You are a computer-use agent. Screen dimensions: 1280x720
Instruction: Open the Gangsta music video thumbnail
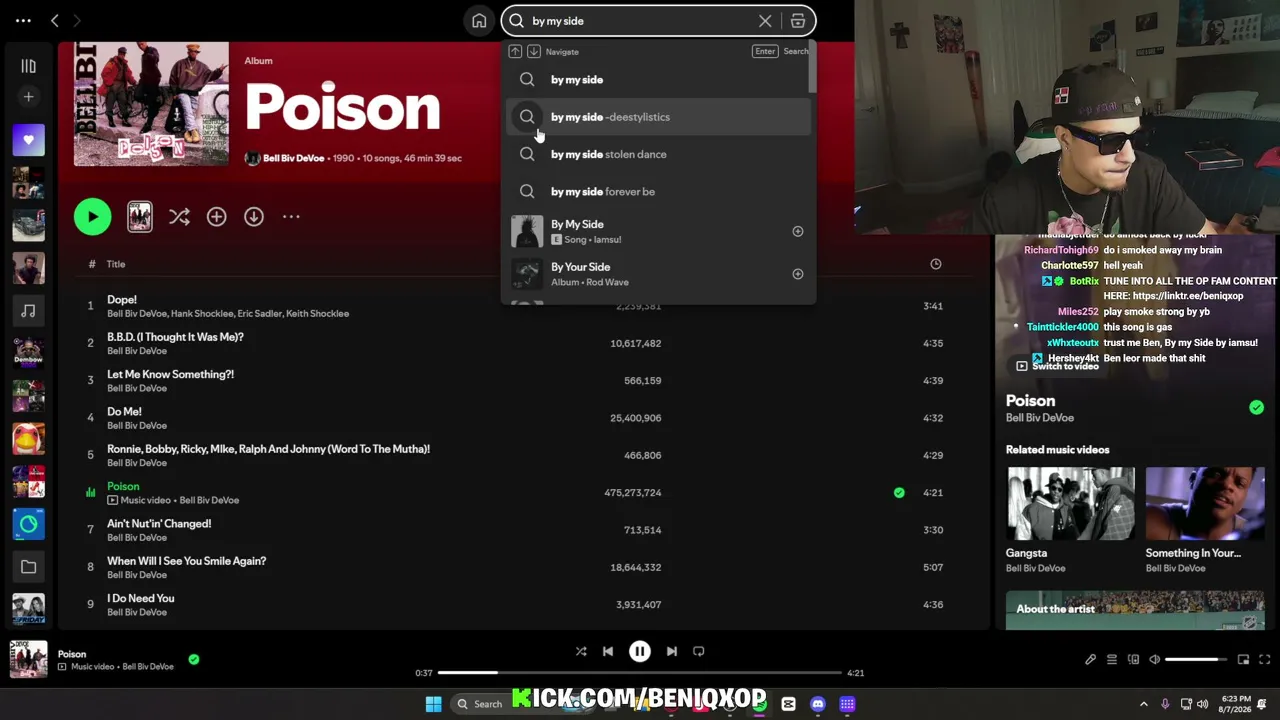tap(1070, 503)
